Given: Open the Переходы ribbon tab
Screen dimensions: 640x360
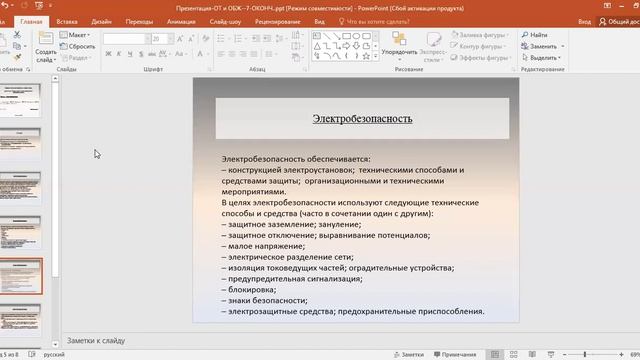Looking at the screenshot, I should click(139, 22).
